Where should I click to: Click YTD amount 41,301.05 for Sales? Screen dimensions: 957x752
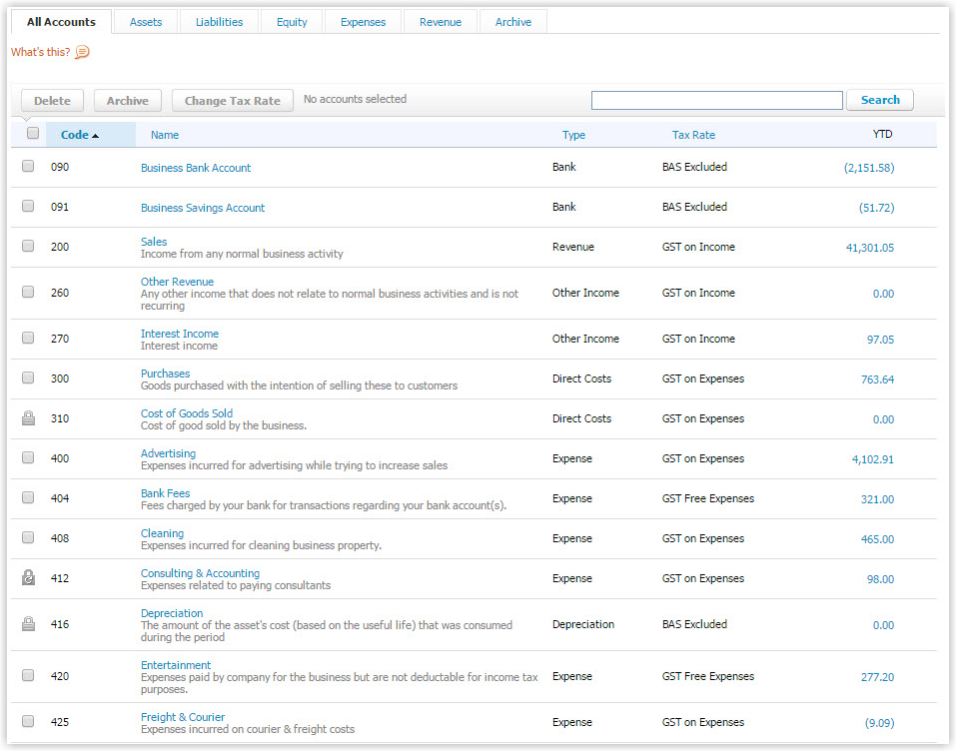coord(870,248)
